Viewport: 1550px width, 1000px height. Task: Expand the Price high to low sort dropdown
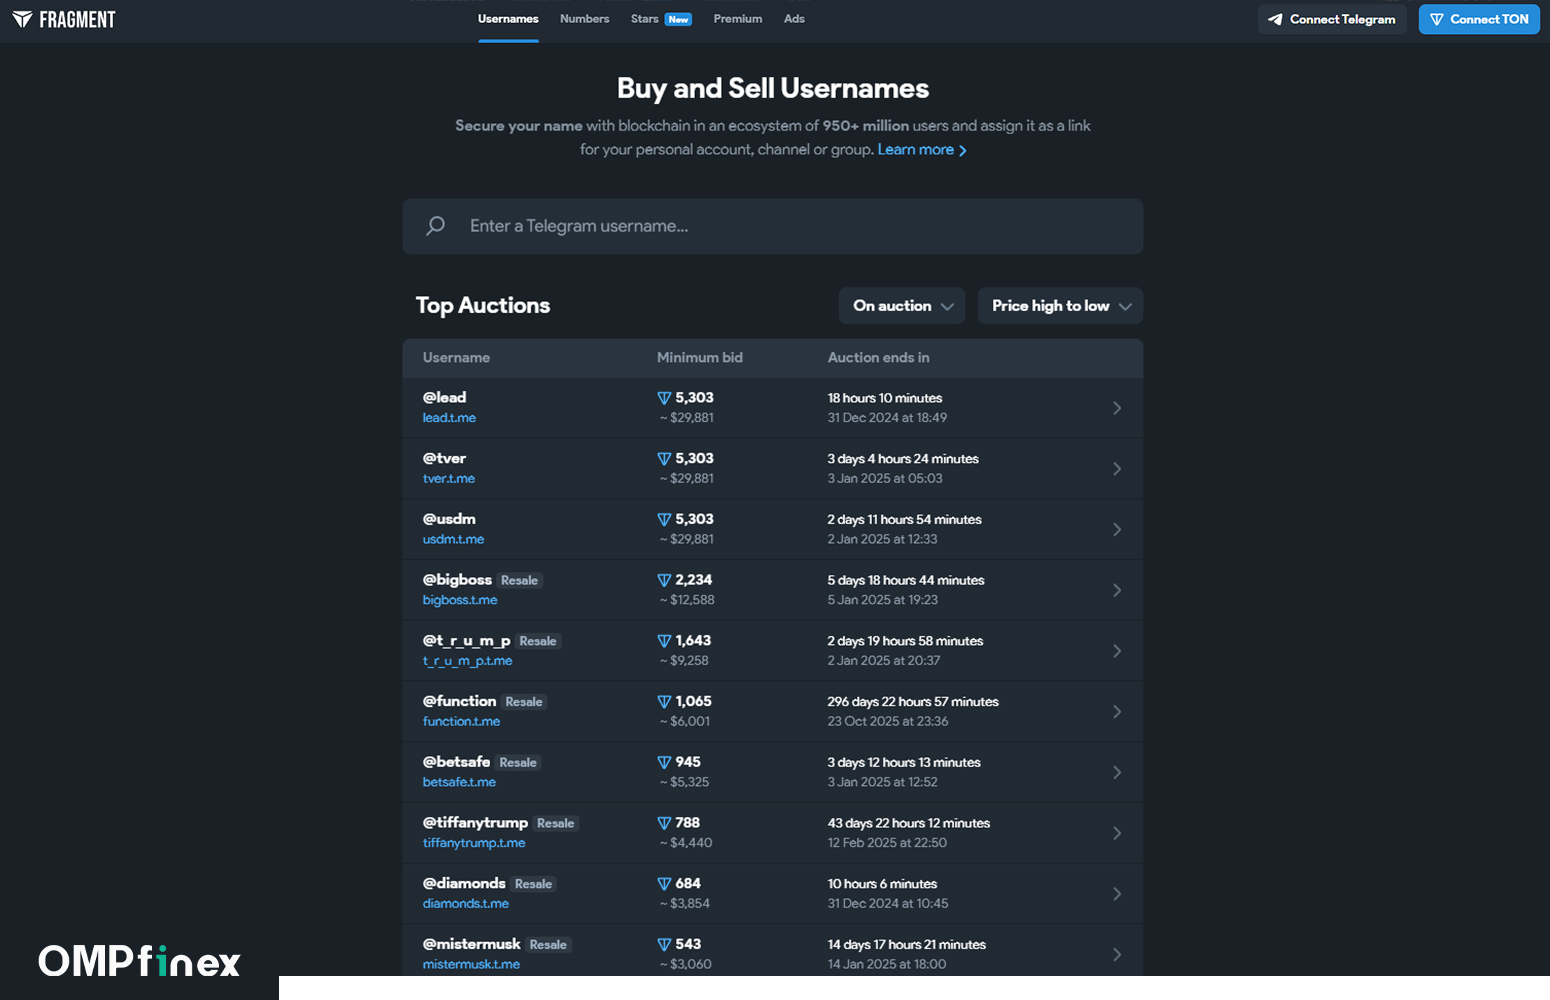pyautogui.click(x=1060, y=306)
